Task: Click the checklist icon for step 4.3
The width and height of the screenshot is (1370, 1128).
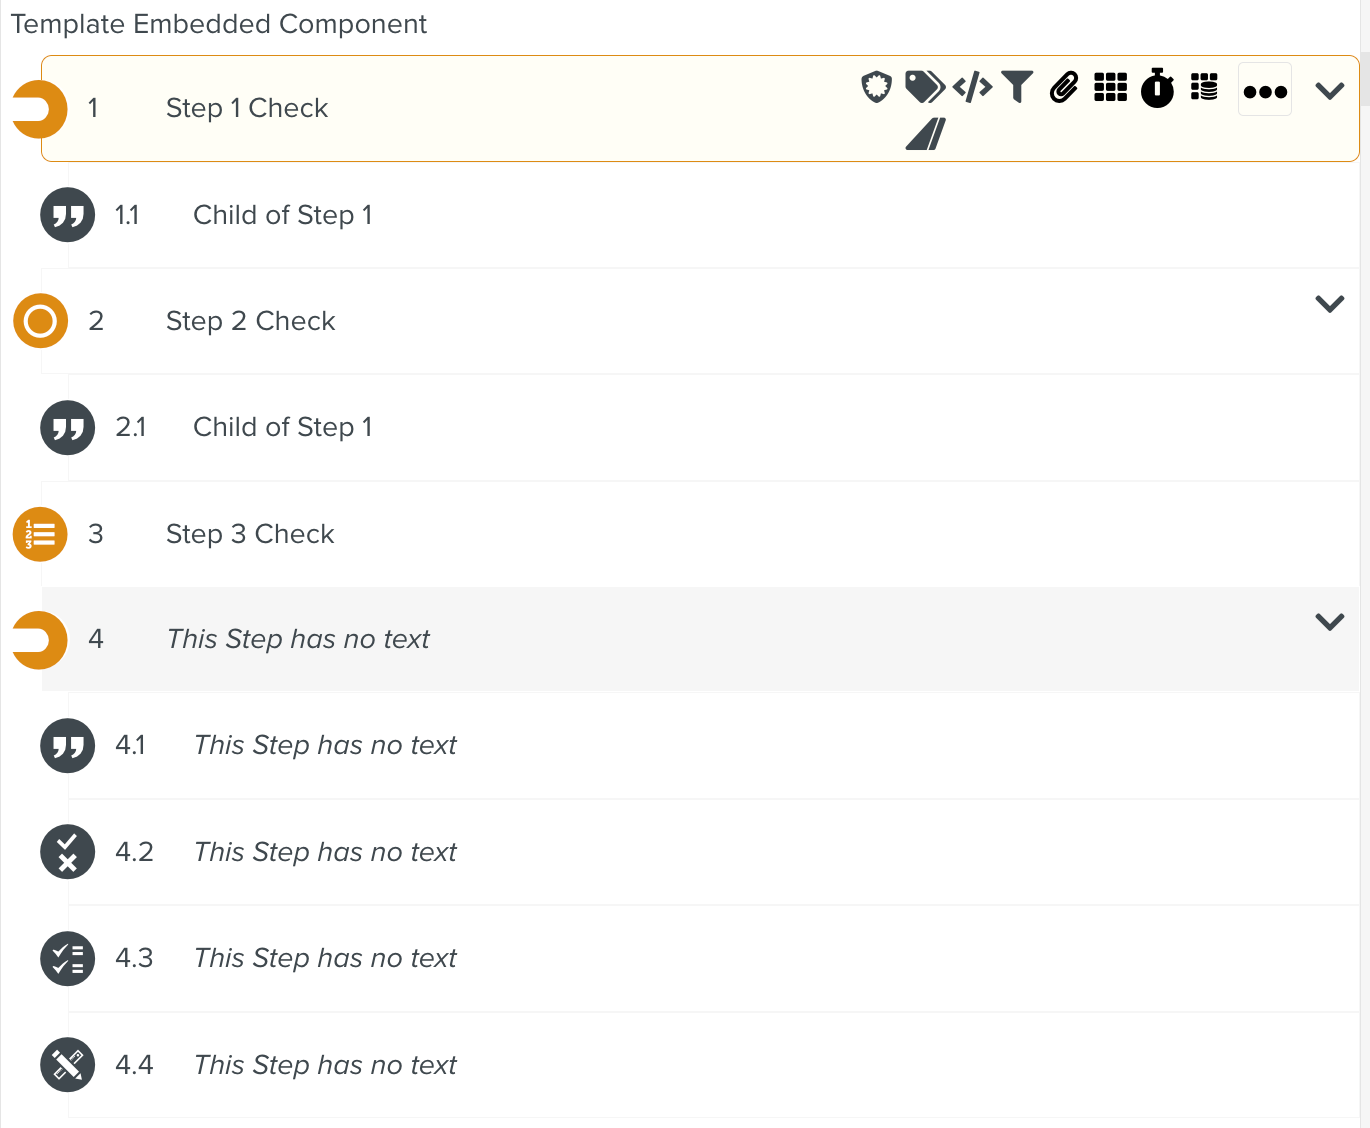Action: (67, 958)
